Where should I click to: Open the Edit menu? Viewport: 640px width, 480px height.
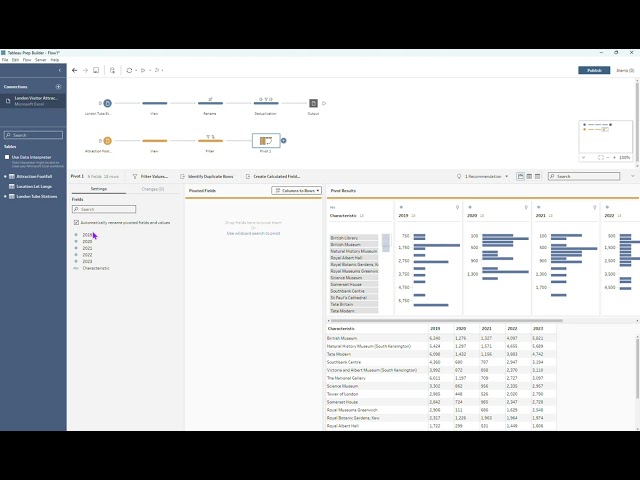[15, 60]
